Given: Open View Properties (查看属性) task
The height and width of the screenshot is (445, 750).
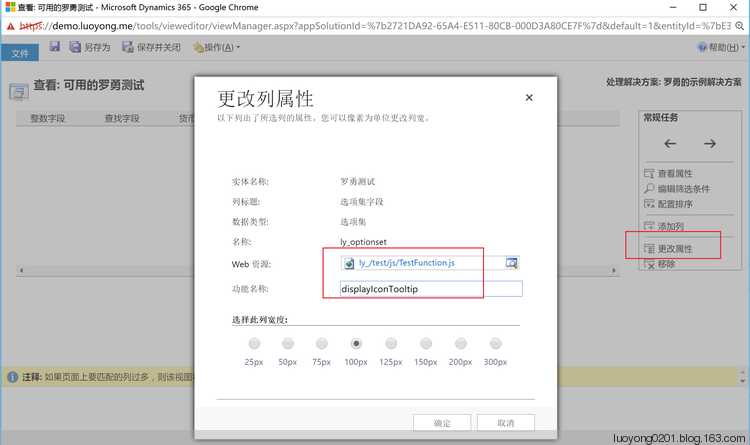Looking at the screenshot, I should (x=669, y=173).
